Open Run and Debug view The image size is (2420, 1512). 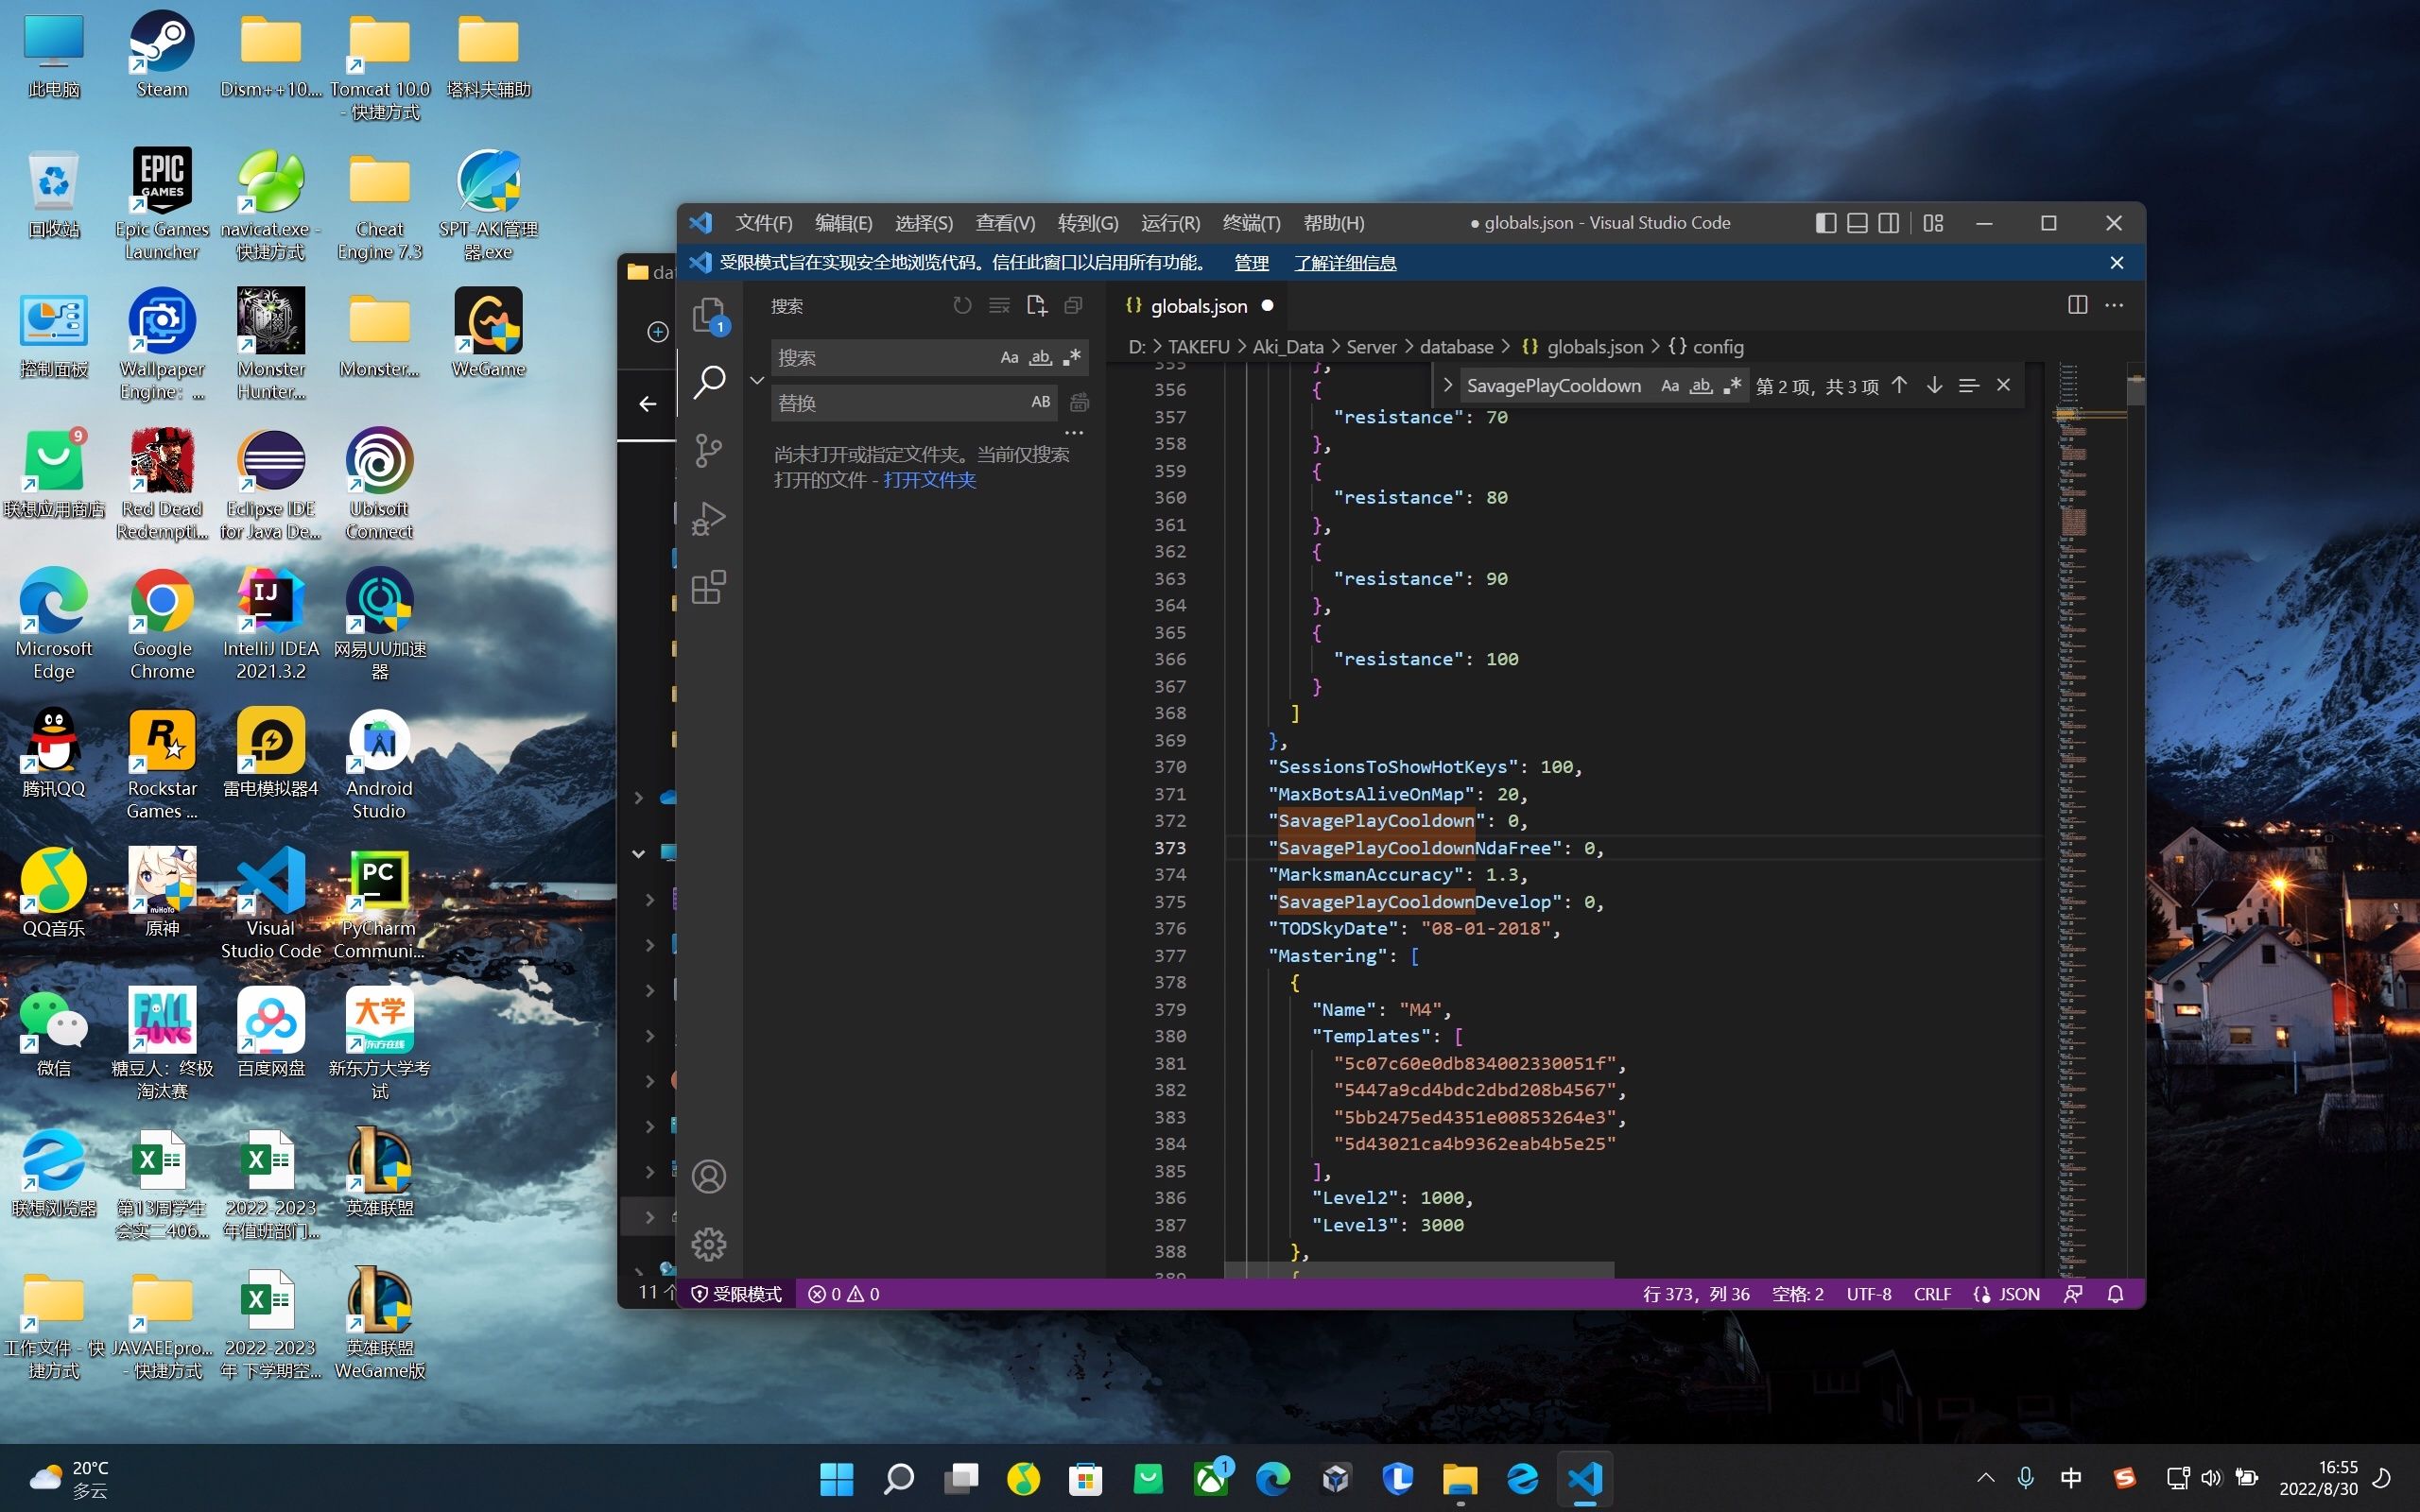click(x=708, y=518)
